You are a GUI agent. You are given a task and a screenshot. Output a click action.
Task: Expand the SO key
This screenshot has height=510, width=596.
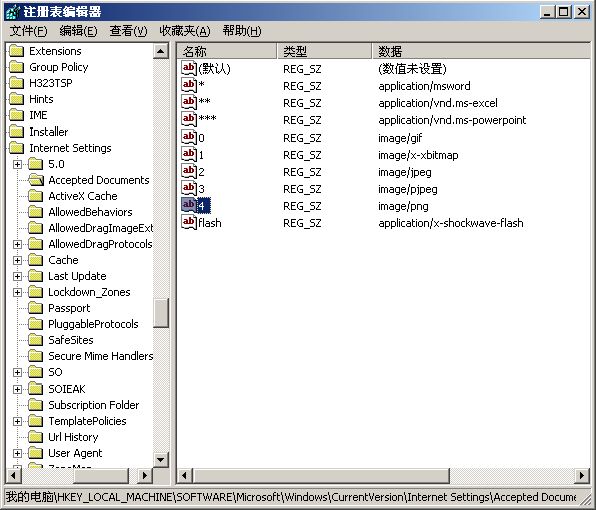[17, 372]
